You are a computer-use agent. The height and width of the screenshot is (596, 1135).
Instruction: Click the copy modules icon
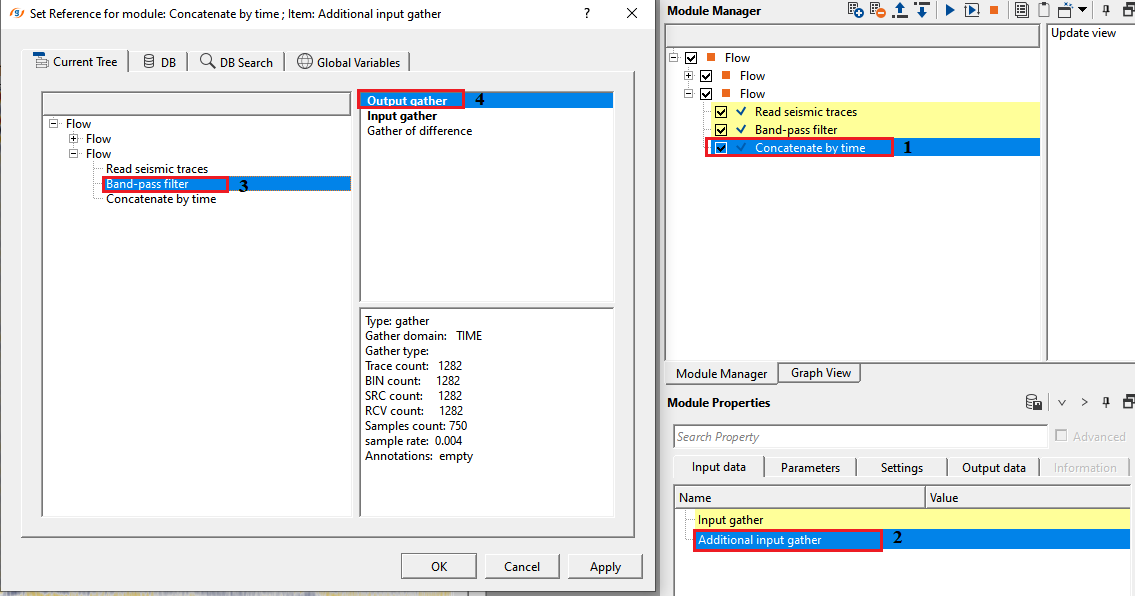pyautogui.click(x=1021, y=11)
